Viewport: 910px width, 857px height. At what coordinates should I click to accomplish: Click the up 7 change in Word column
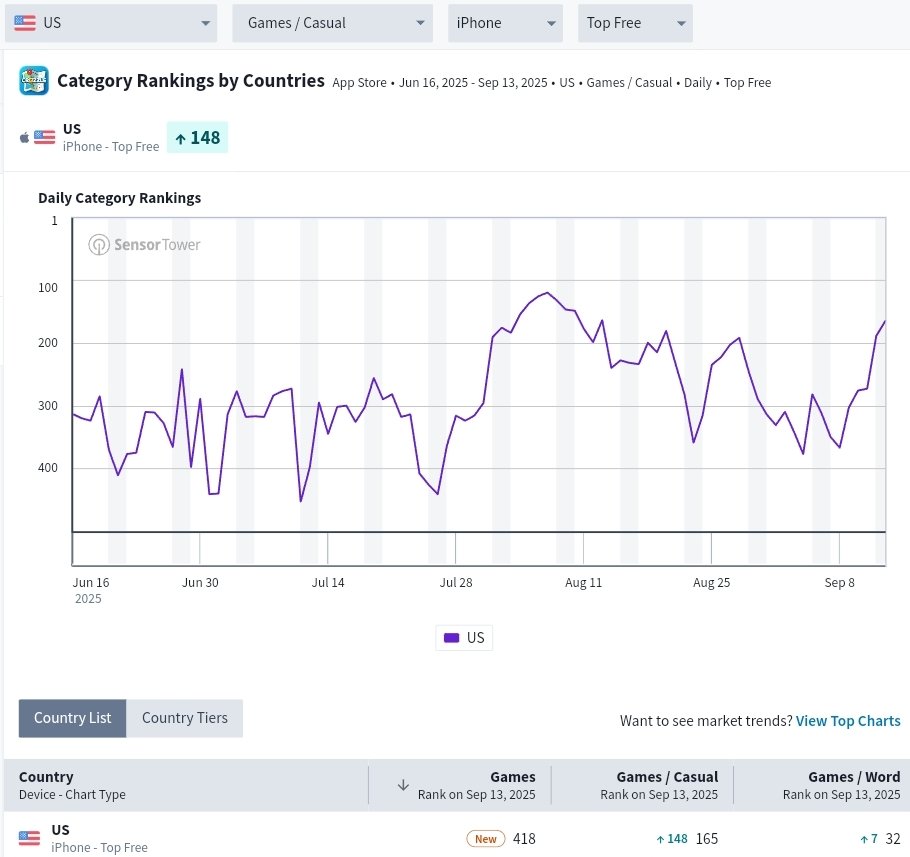point(869,839)
